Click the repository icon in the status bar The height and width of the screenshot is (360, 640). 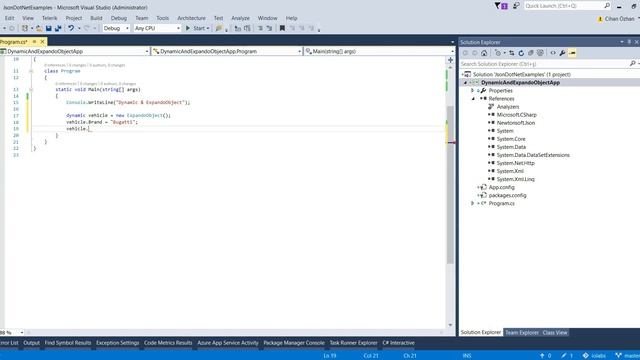(586, 356)
